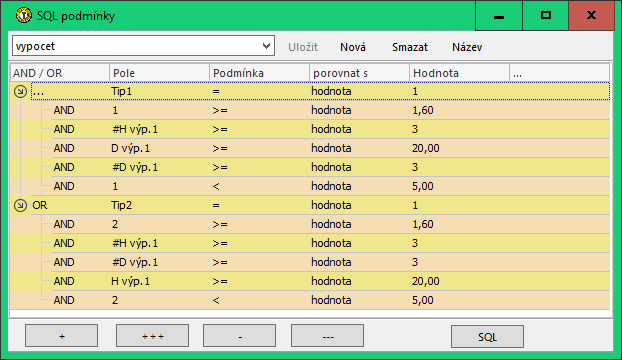The image size is (622, 360).
Task: Open the vypocet dropdown arrow
Action: (x=267, y=46)
